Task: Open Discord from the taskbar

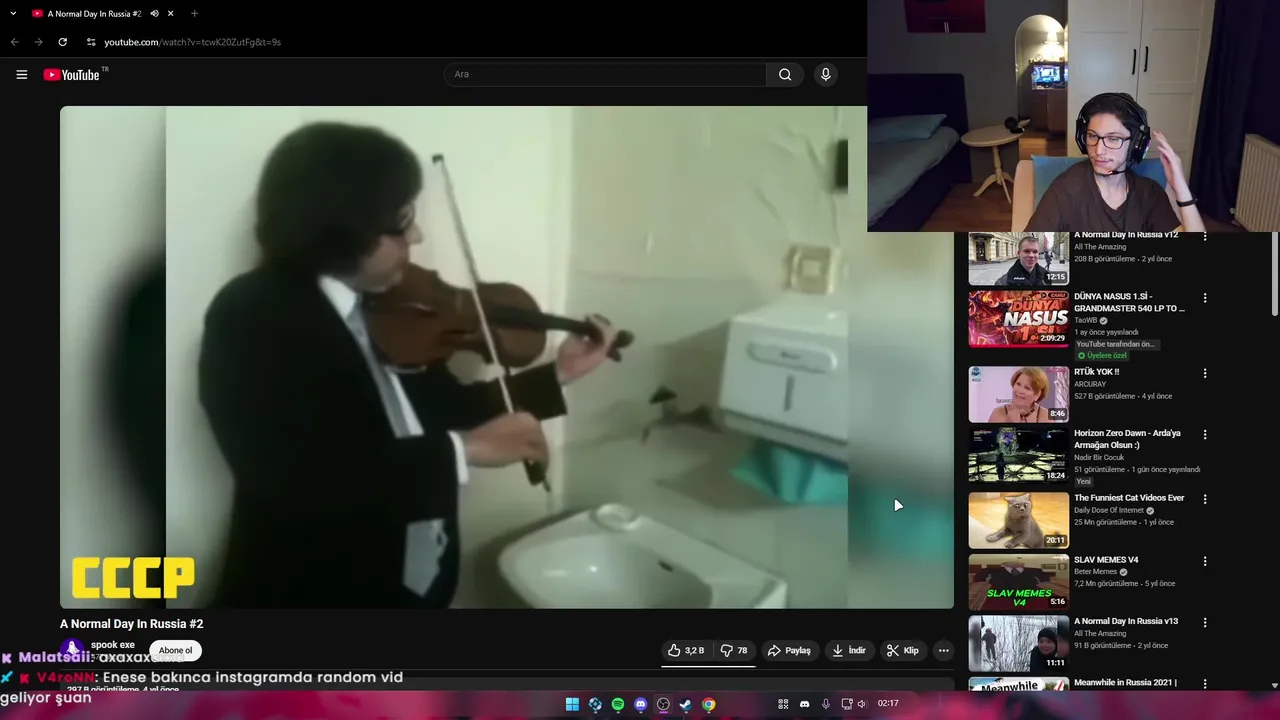Action: pos(641,704)
